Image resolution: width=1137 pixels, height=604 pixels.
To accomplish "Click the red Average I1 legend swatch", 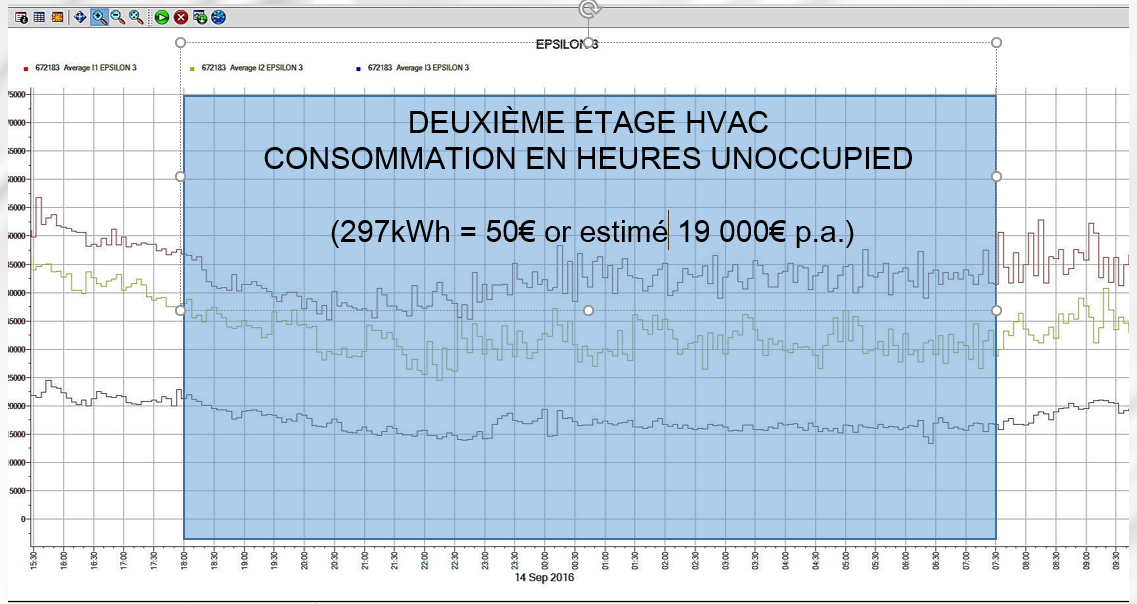I will [x=26, y=68].
